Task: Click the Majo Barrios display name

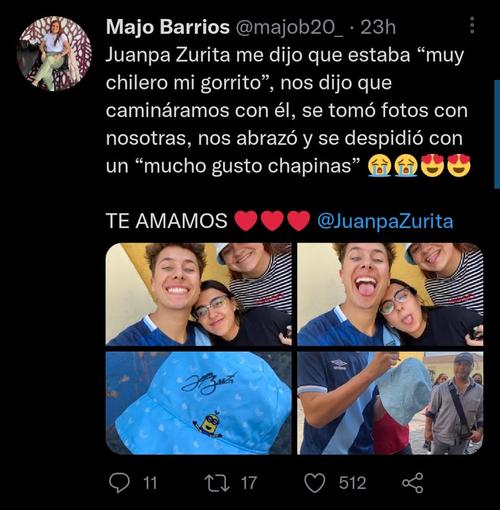Action: click(168, 27)
